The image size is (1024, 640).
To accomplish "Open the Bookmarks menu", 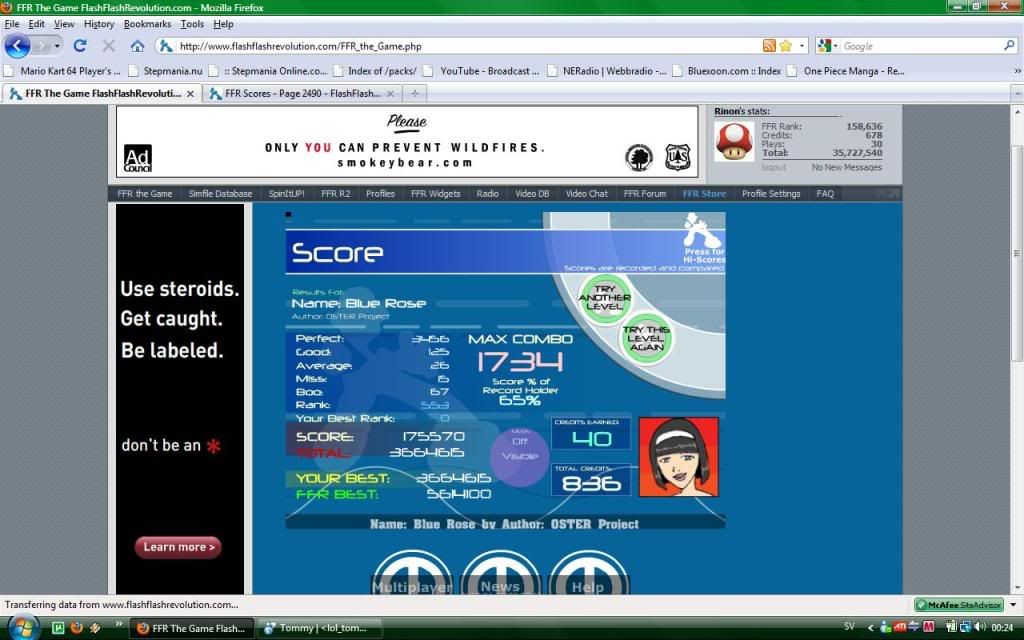I will 147,24.
